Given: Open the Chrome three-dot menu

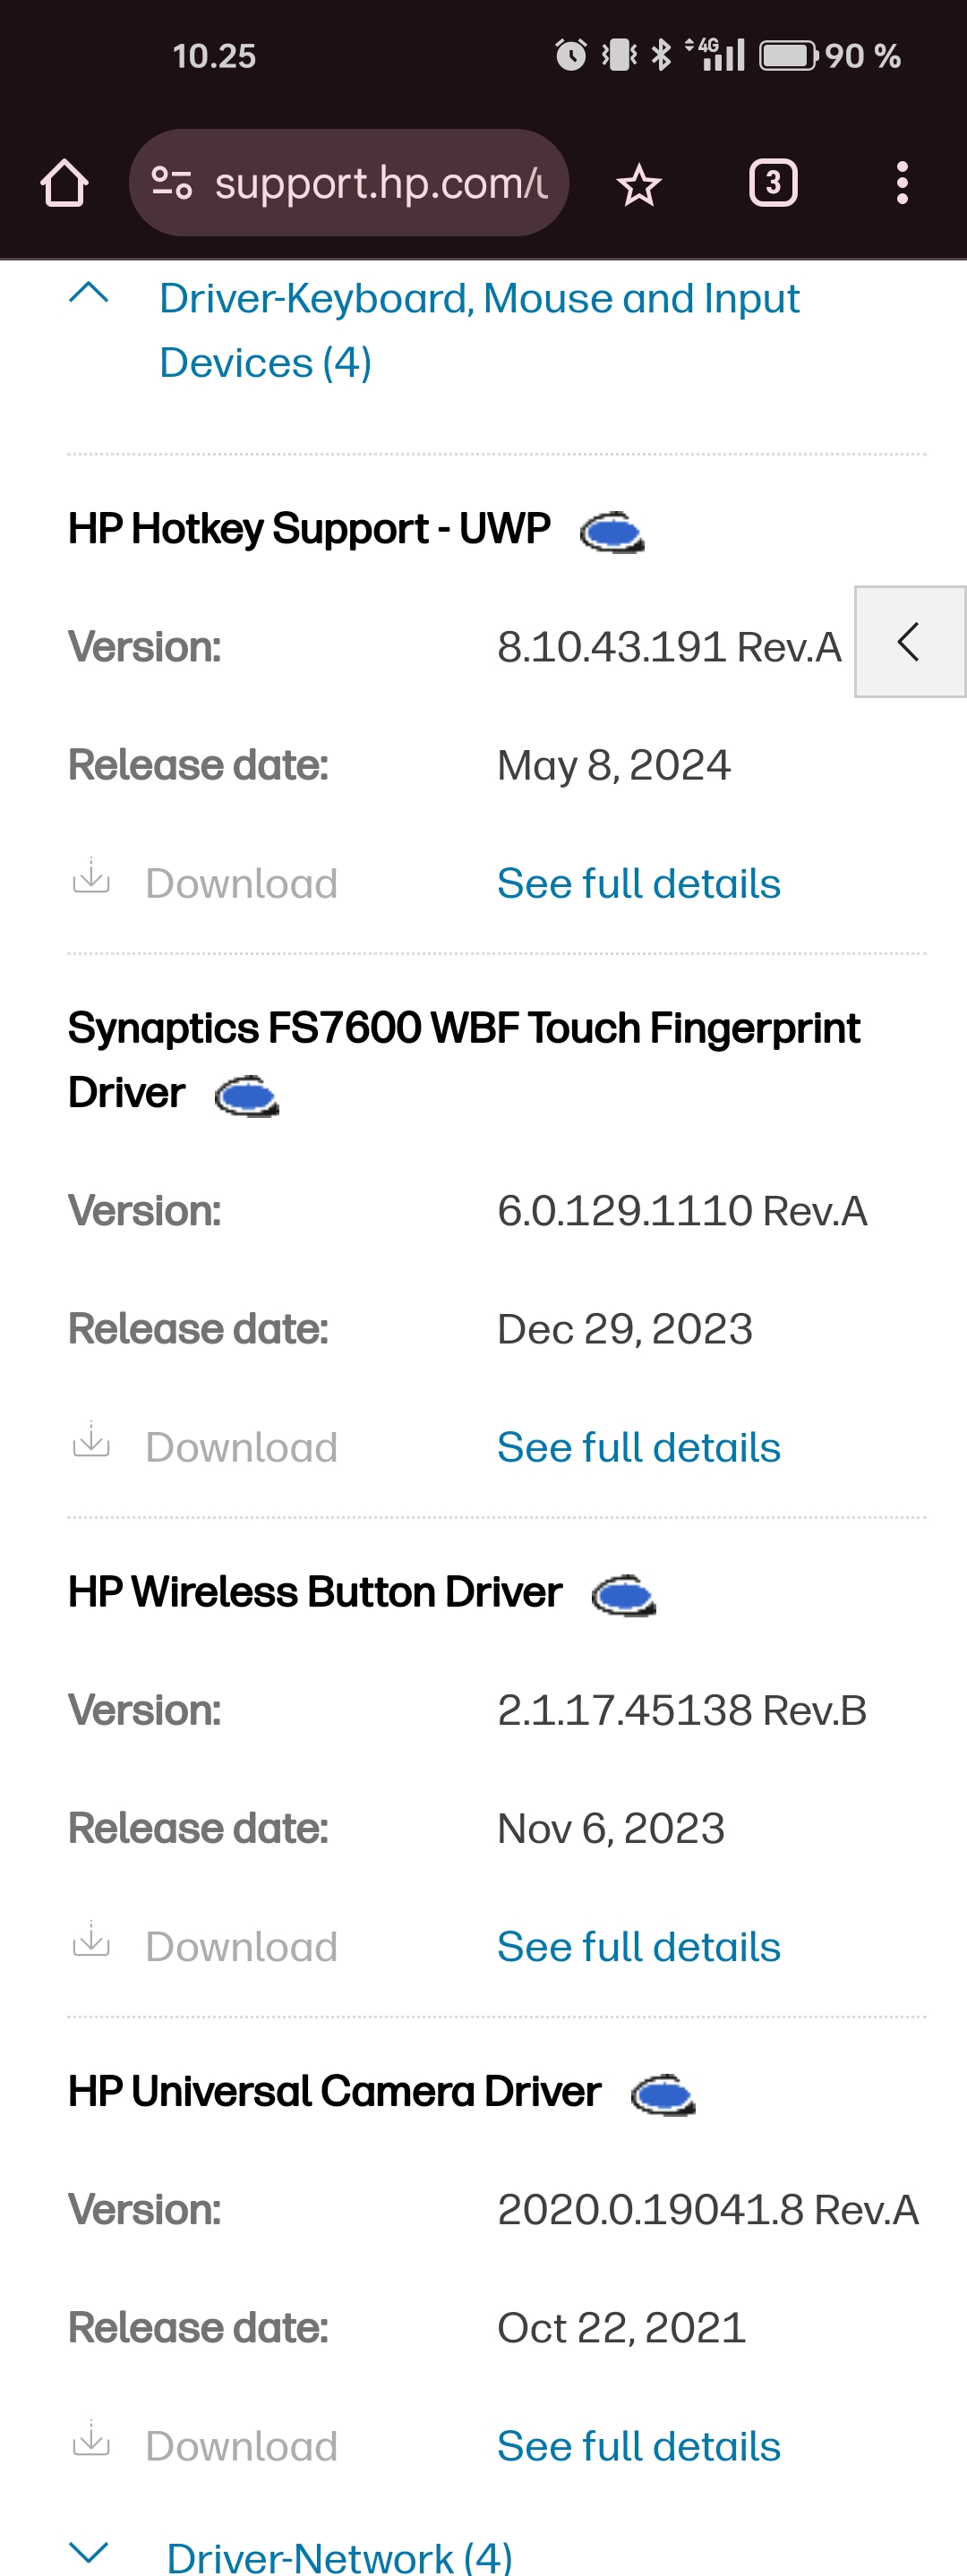Looking at the screenshot, I should 902,182.
